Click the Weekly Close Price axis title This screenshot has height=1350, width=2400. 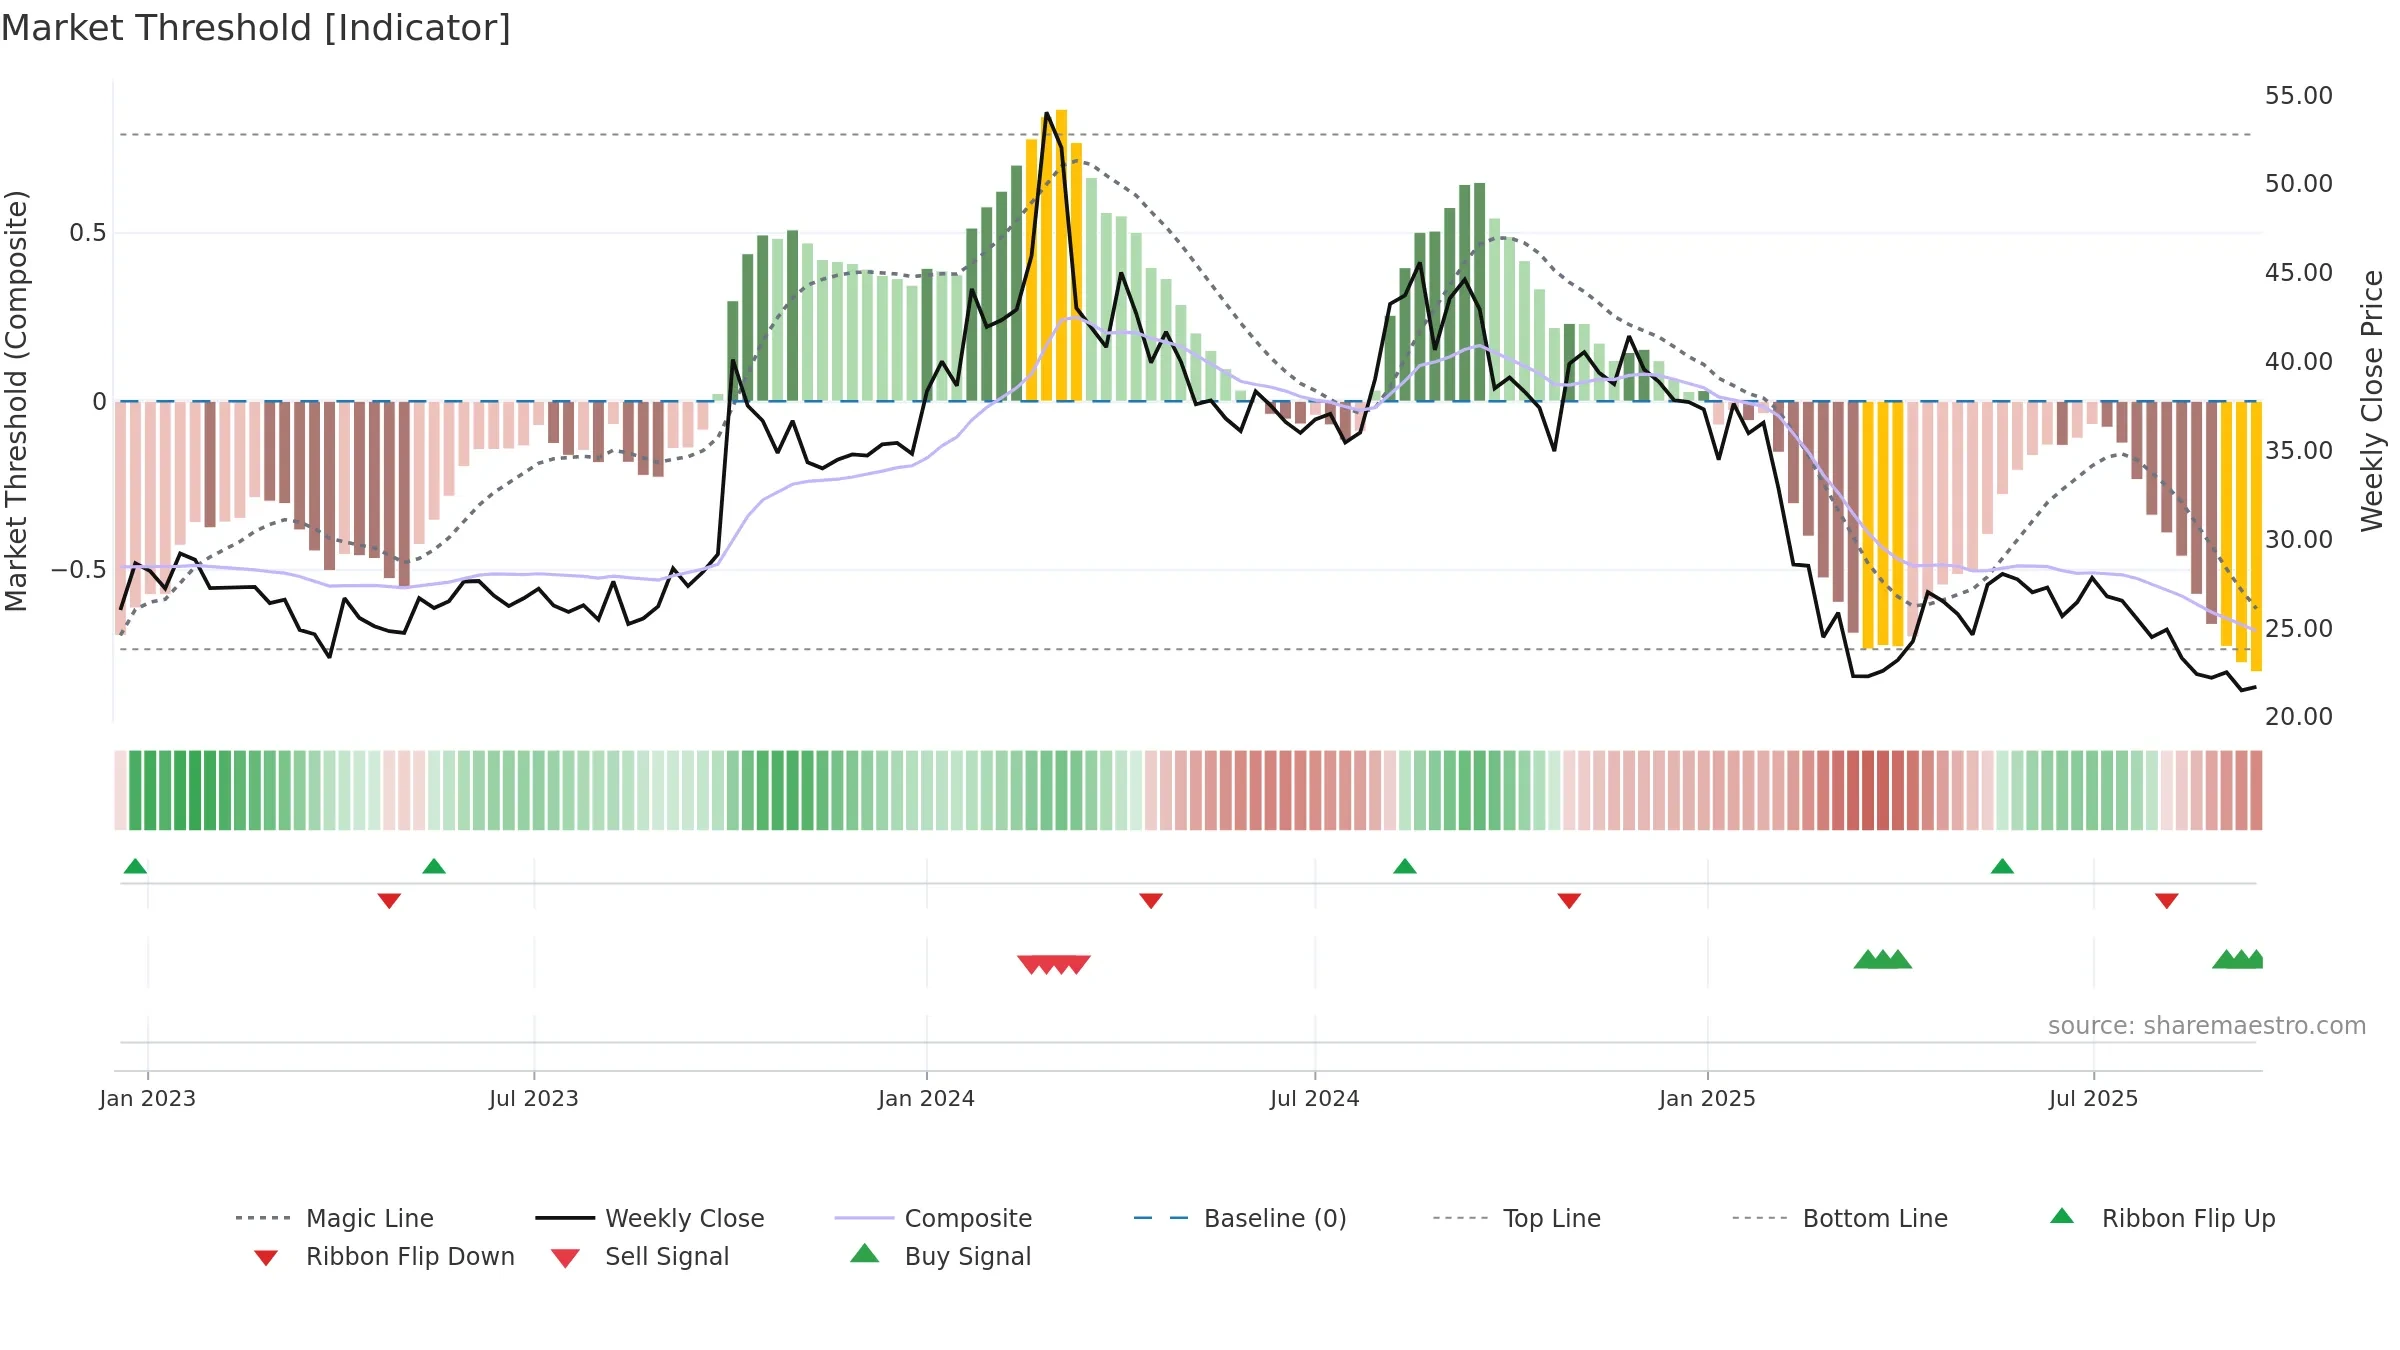[2372, 400]
